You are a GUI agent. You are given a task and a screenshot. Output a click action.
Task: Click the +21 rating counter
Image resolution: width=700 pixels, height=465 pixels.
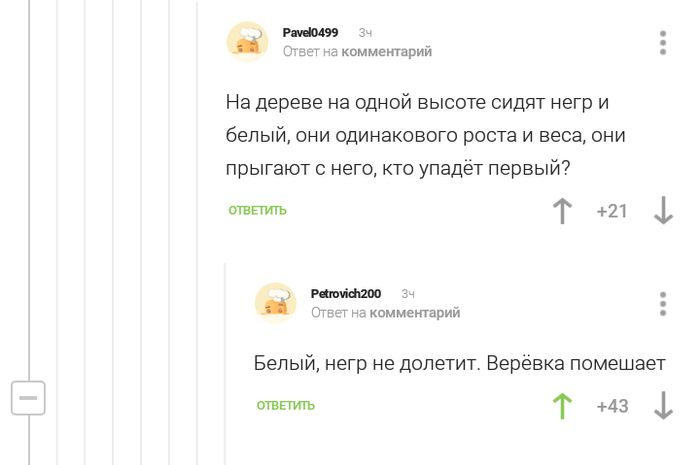tap(612, 211)
